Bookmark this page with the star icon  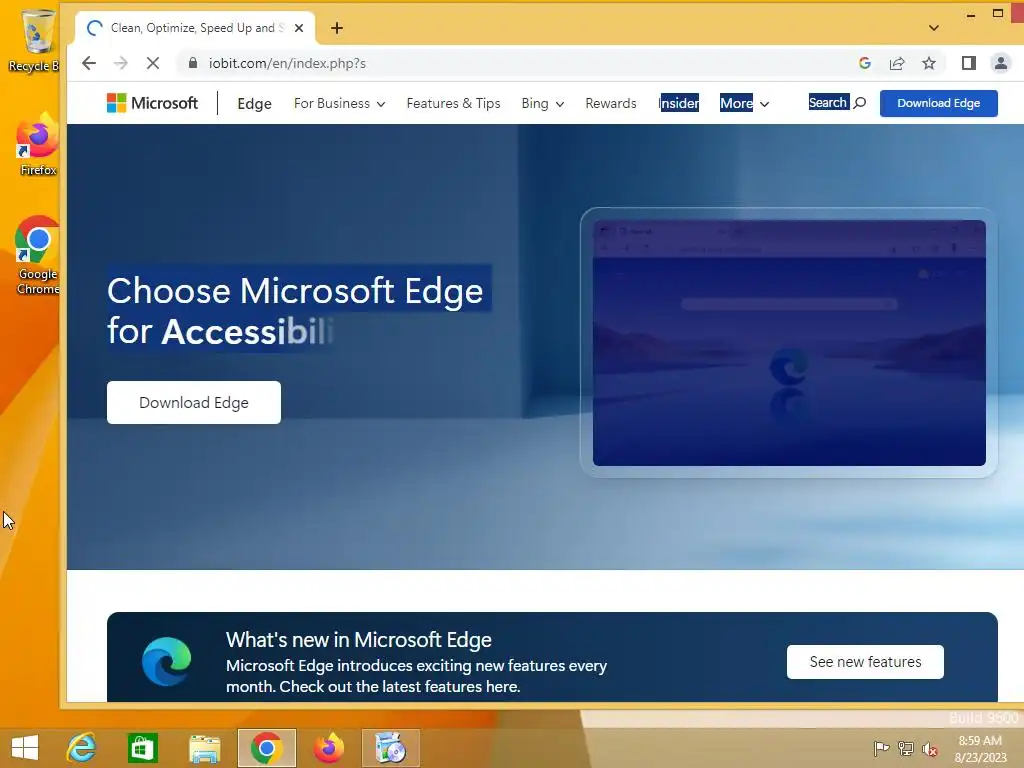[x=929, y=63]
